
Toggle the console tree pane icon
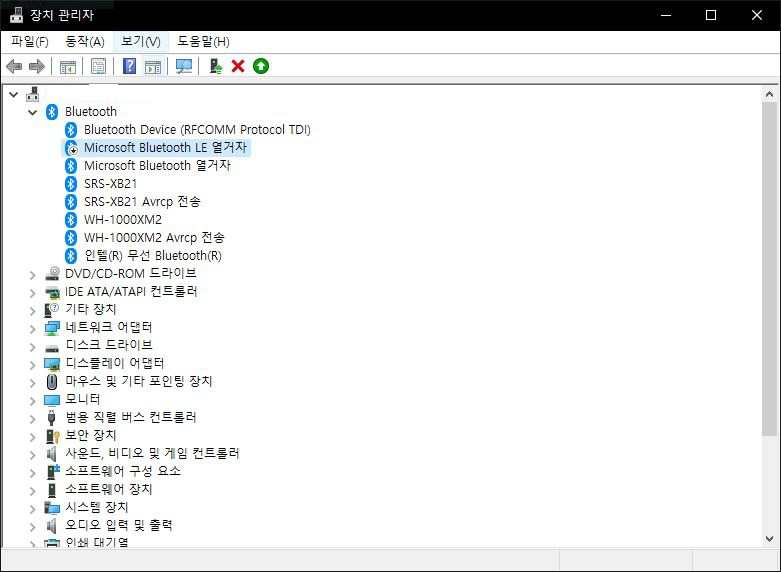(x=68, y=66)
